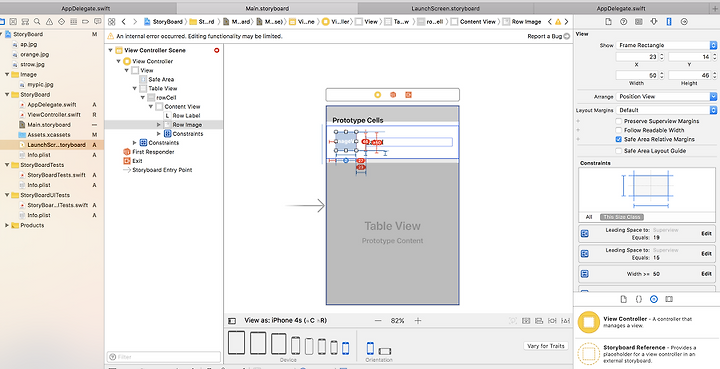Expand the Row Image outline item
720x369 pixels.
coord(159,124)
